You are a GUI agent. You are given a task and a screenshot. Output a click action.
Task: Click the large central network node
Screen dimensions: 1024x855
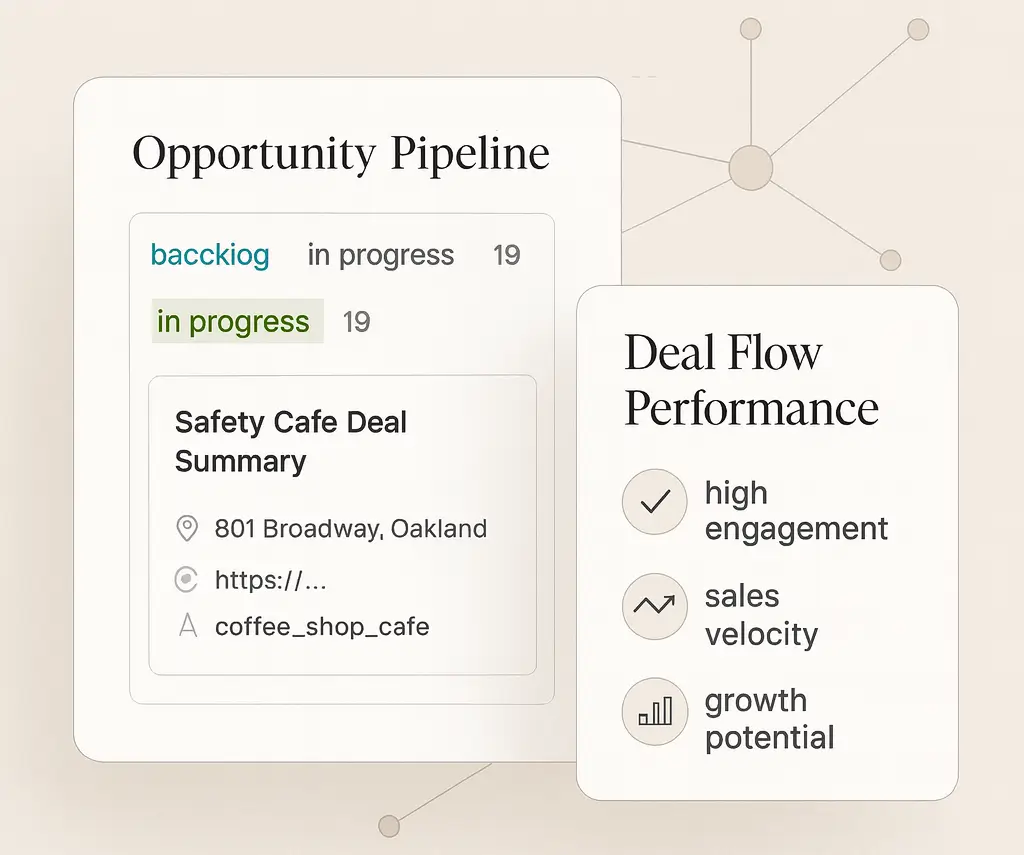coord(751,168)
